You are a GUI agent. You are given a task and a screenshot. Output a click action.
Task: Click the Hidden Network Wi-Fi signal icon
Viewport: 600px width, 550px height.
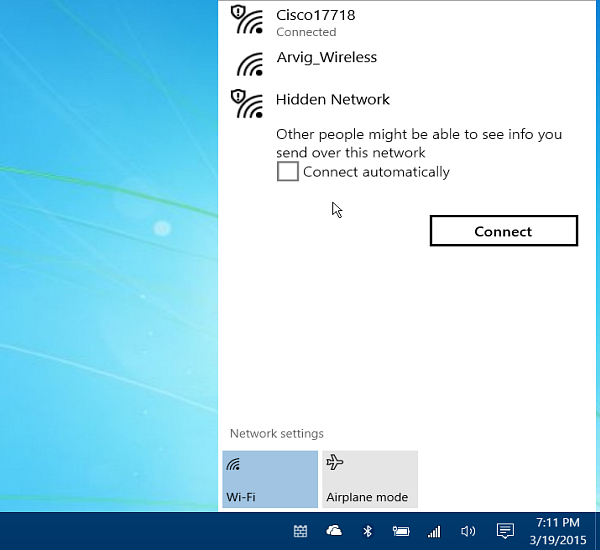[247, 104]
